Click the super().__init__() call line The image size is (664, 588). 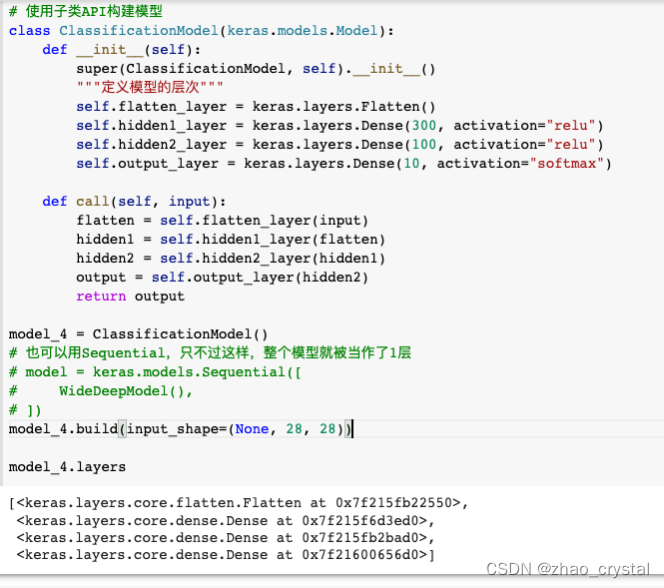(x=256, y=69)
